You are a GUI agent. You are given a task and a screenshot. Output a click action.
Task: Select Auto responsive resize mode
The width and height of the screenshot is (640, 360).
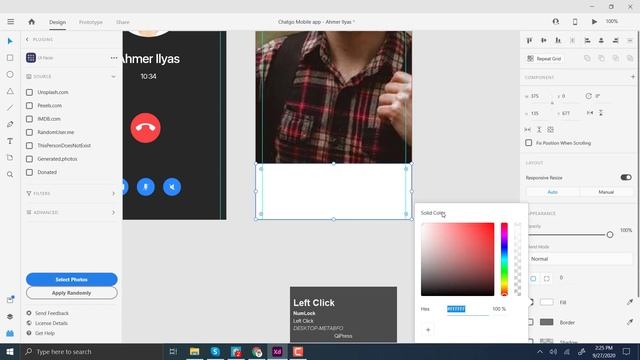[552, 192]
